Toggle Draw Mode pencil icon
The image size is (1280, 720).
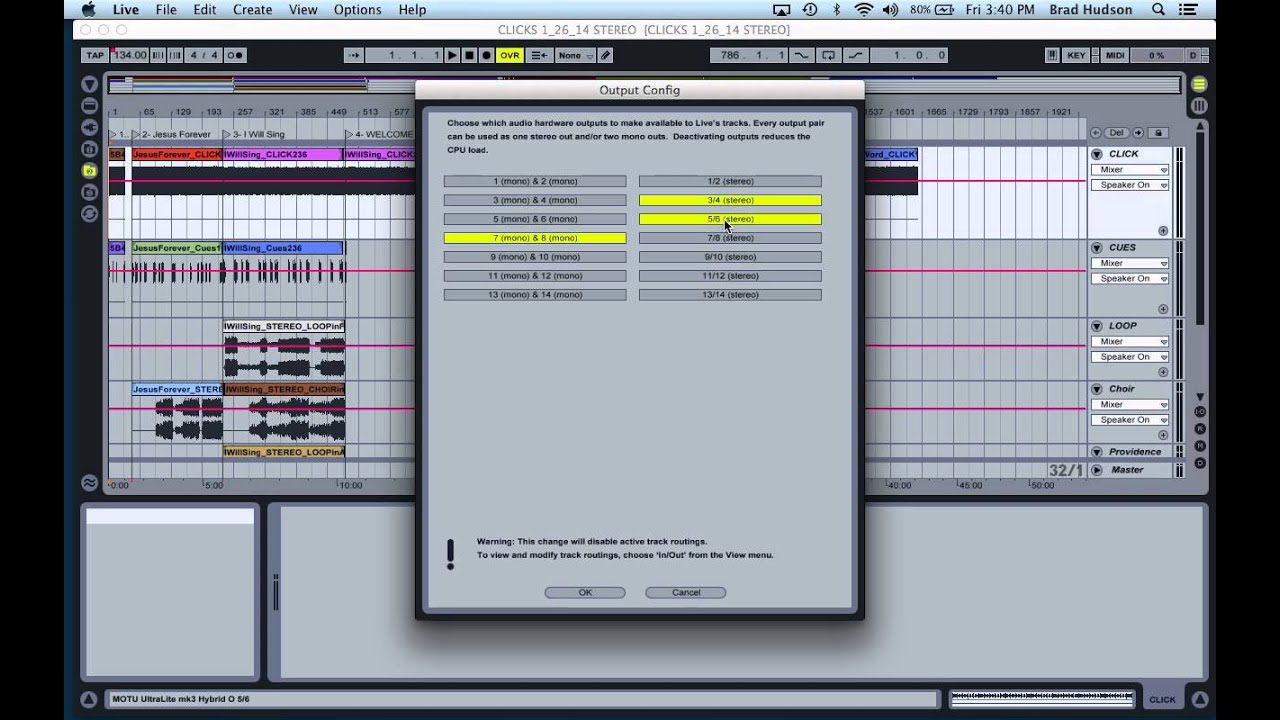coord(605,55)
